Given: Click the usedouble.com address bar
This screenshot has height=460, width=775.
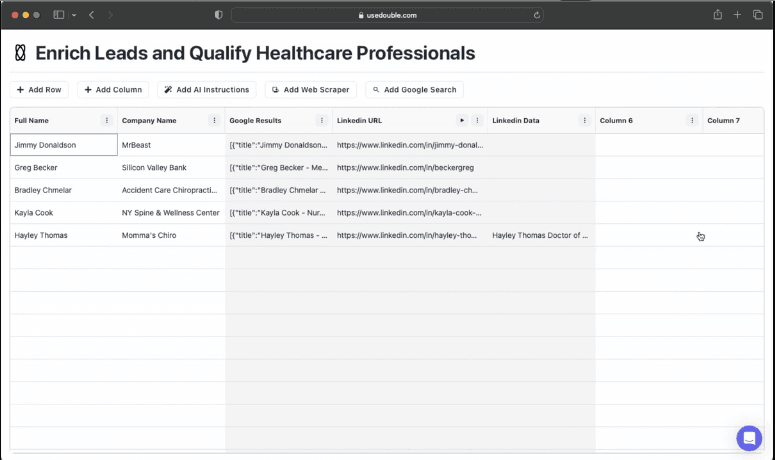Looking at the screenshot, I should tap(387, 15).
